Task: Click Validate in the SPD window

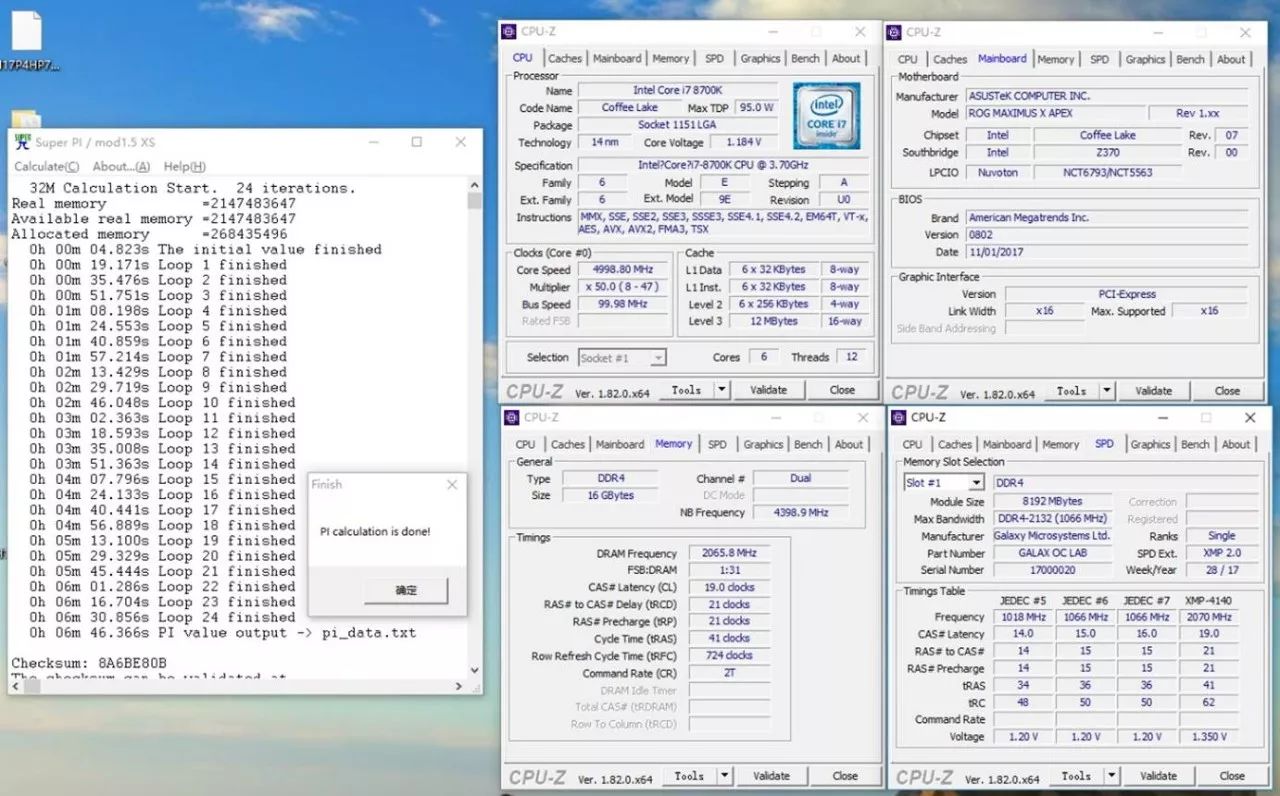Action: point(1158,776)
